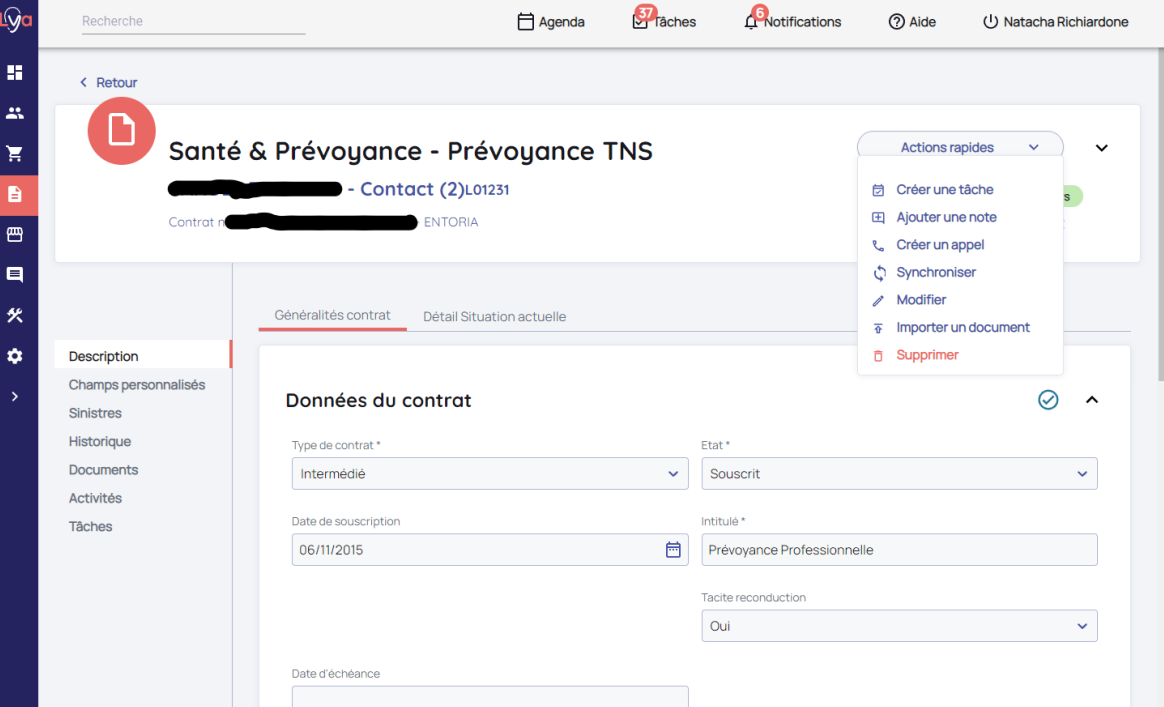Open the chat message sidebar icon
This screenshot has height=707, width=1164.
[x=15, y=275]
